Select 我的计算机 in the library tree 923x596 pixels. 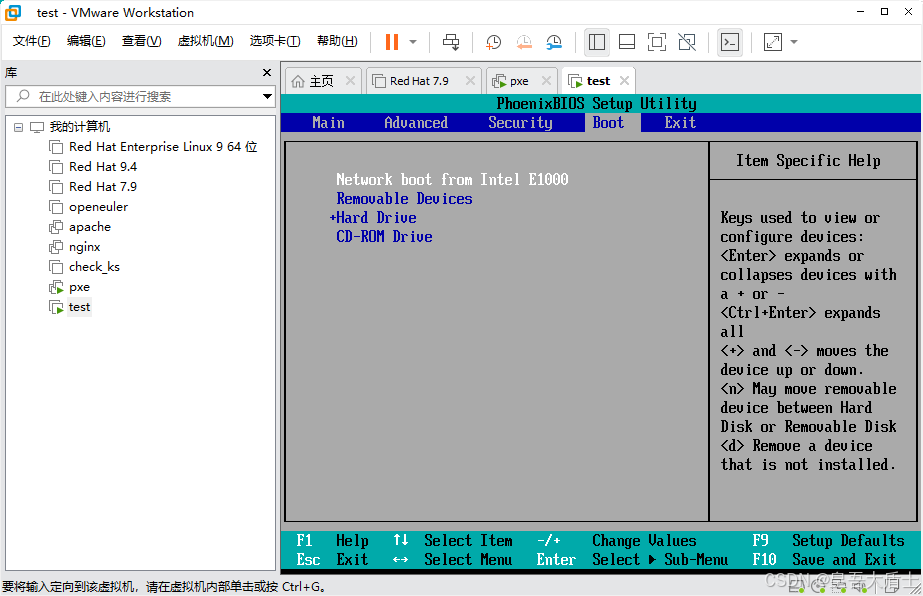[79, 127]
